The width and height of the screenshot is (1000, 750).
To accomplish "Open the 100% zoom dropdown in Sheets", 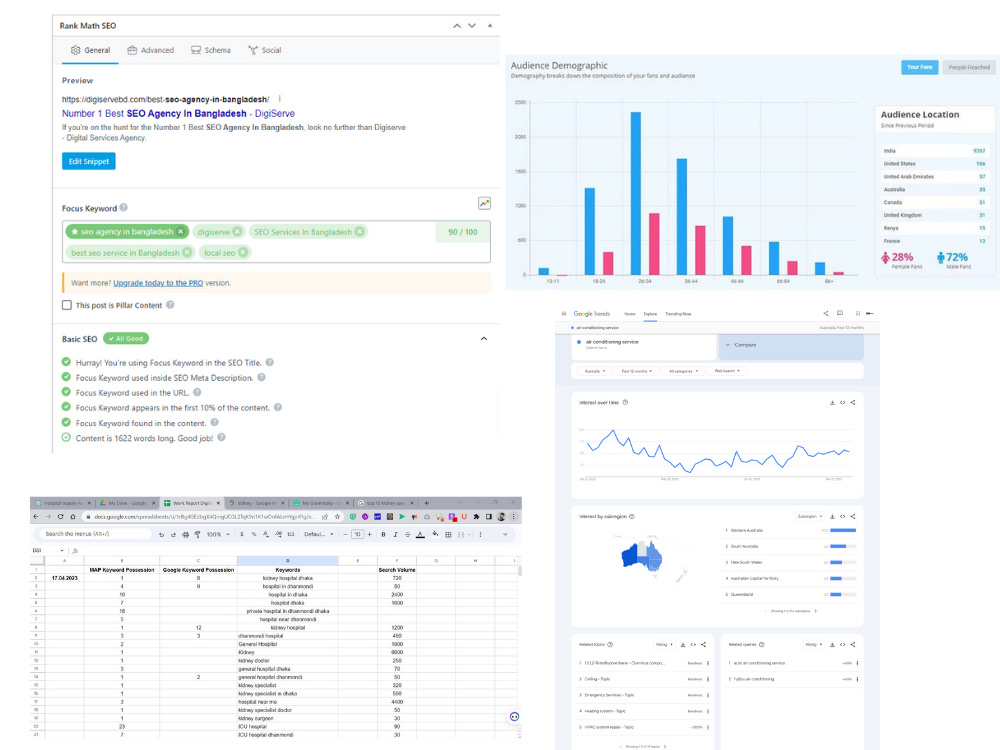I will tap(217, 534).
